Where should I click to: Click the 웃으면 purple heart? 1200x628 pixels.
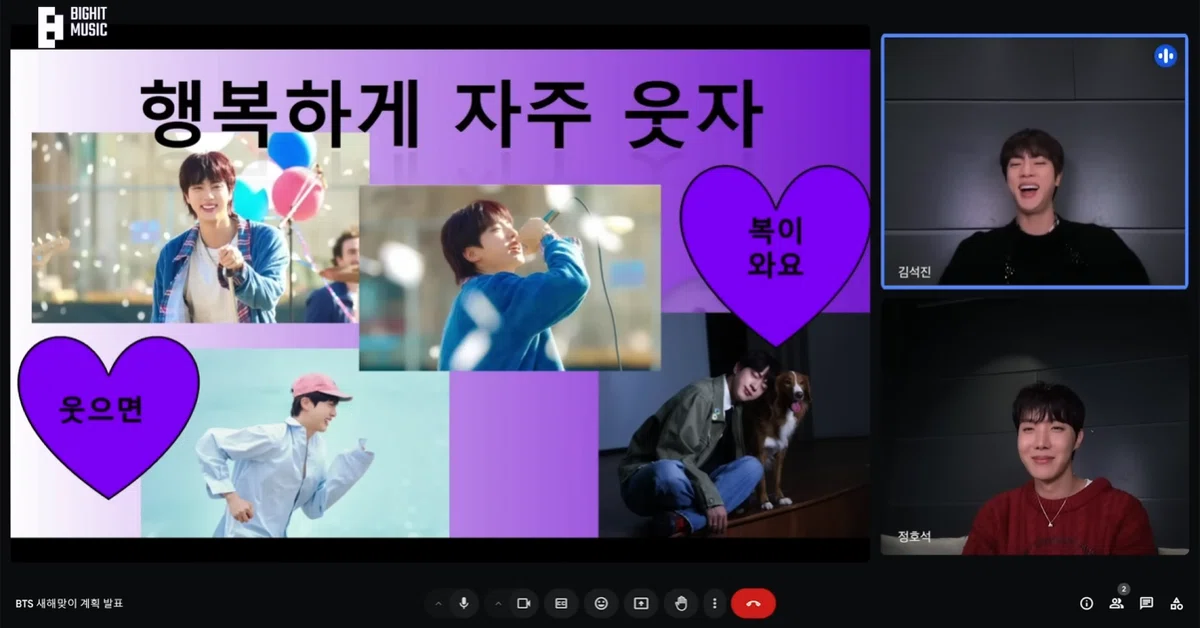(x=109, y=415)
